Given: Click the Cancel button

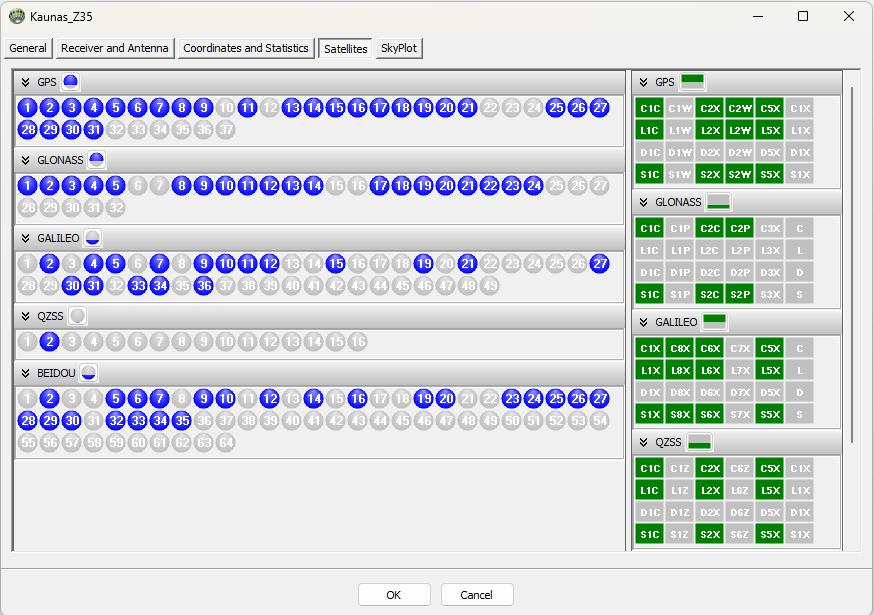Looking at the screenshot, I should coord(477,595).
